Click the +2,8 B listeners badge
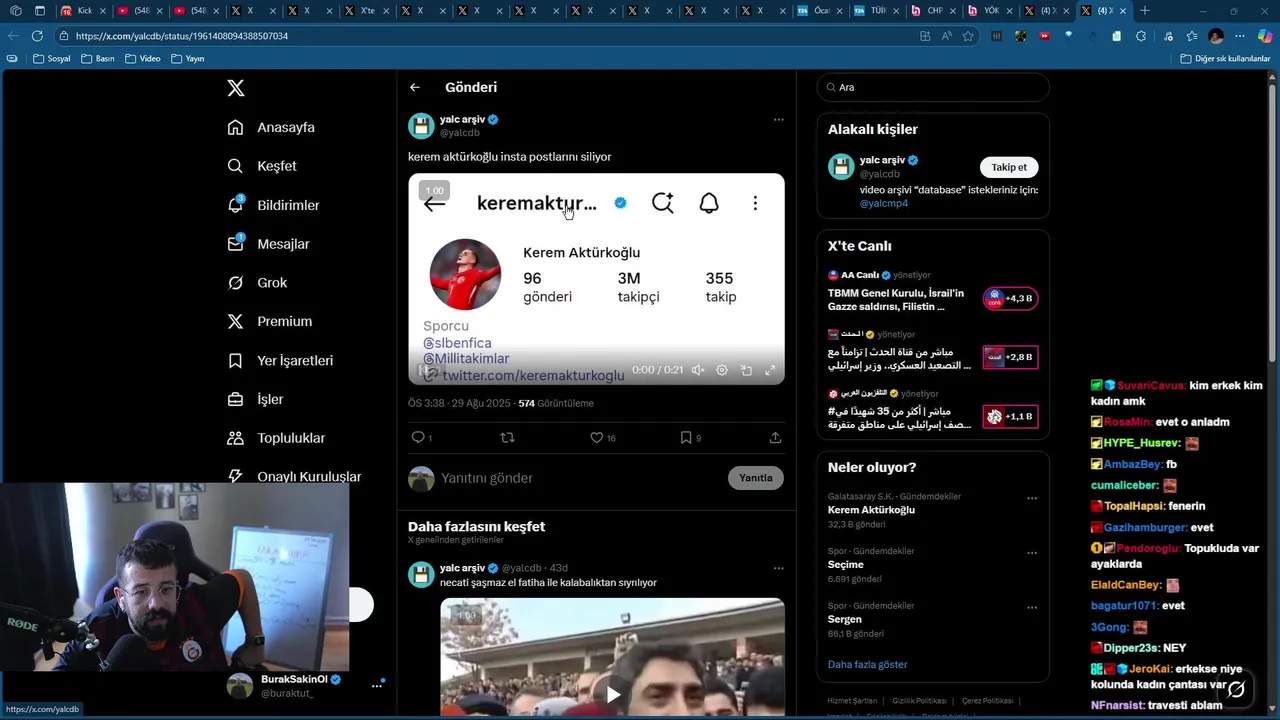 [x=1010, y=357]
